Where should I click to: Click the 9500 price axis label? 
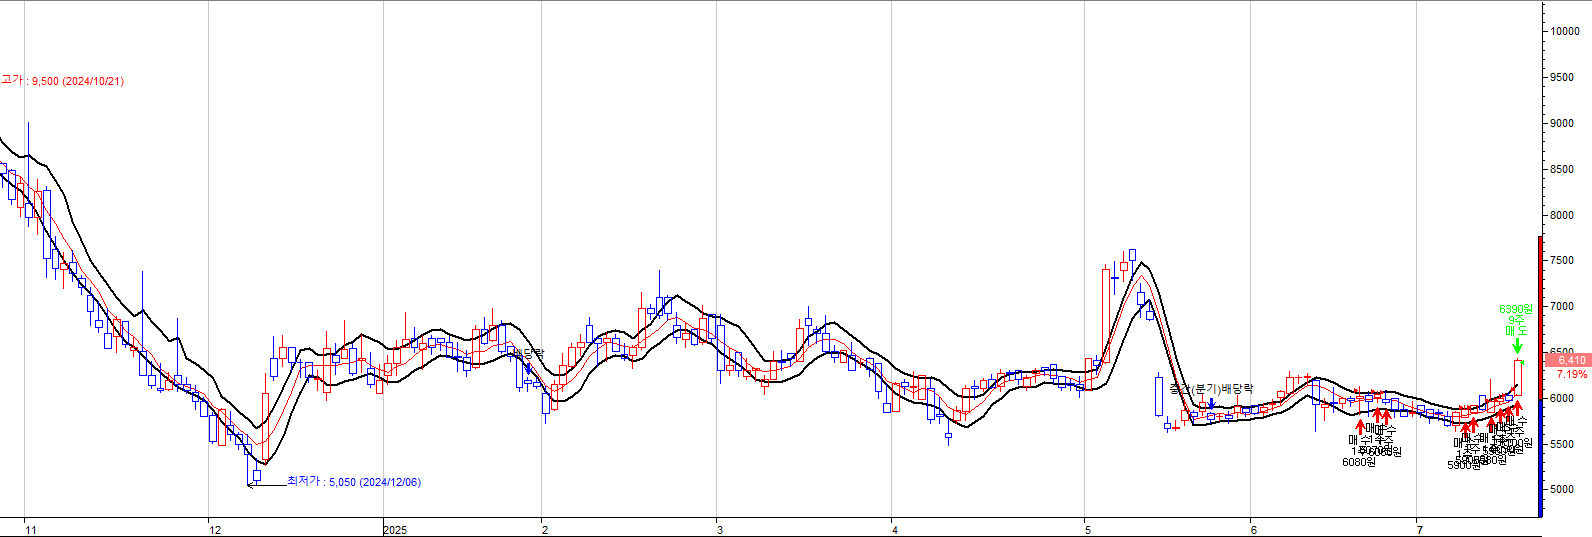click(1562, 77)
